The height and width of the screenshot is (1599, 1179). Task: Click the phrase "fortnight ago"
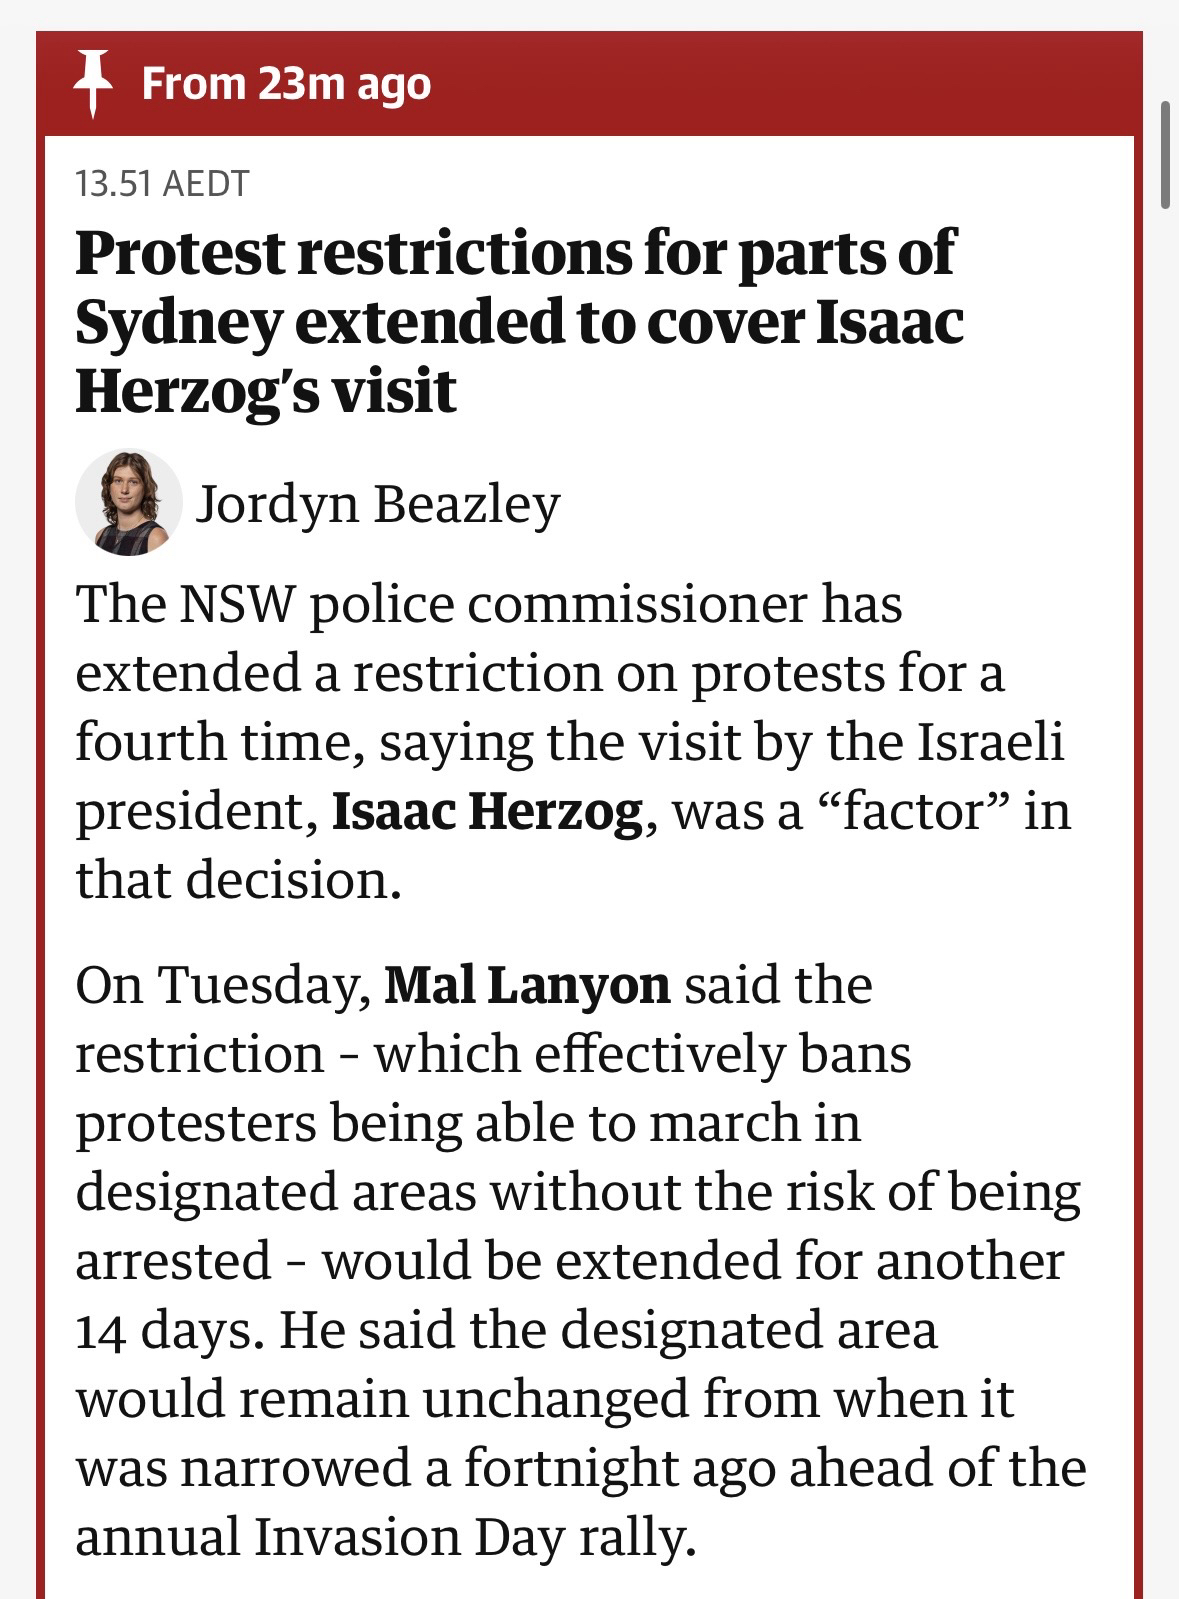point(617,1468)
